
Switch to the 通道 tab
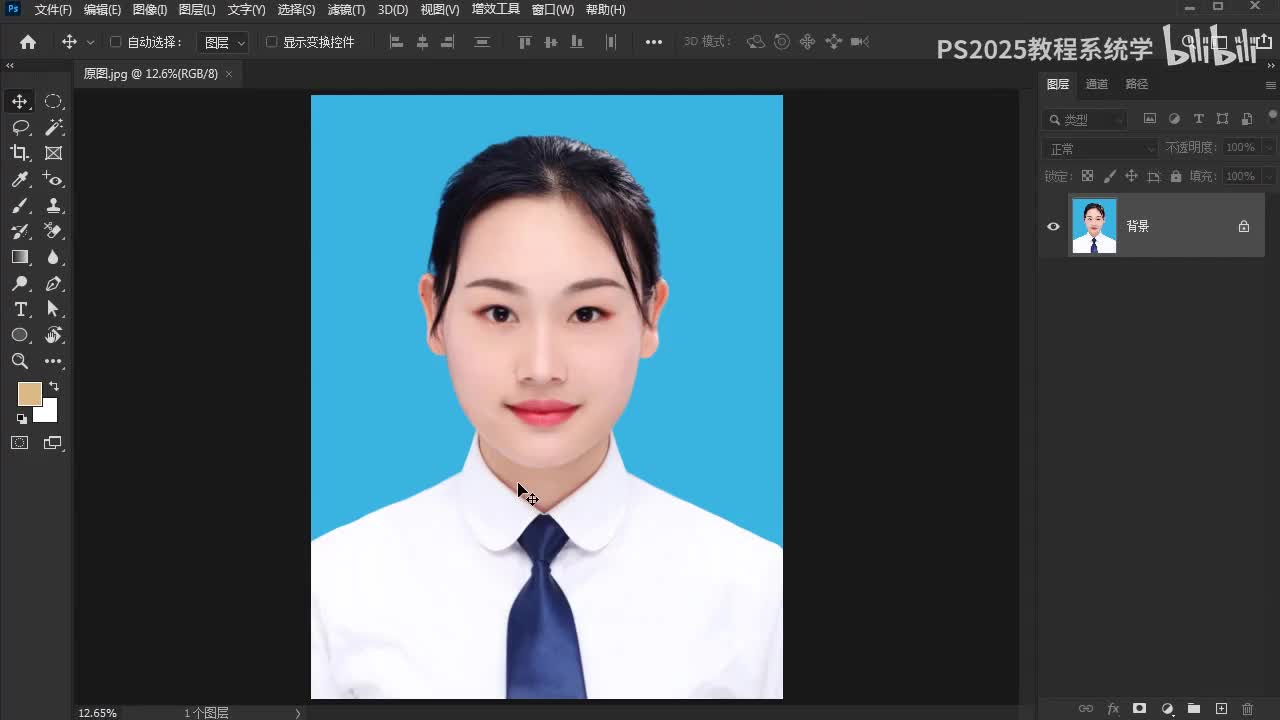pyautogui.click(x=1097, y=84)
